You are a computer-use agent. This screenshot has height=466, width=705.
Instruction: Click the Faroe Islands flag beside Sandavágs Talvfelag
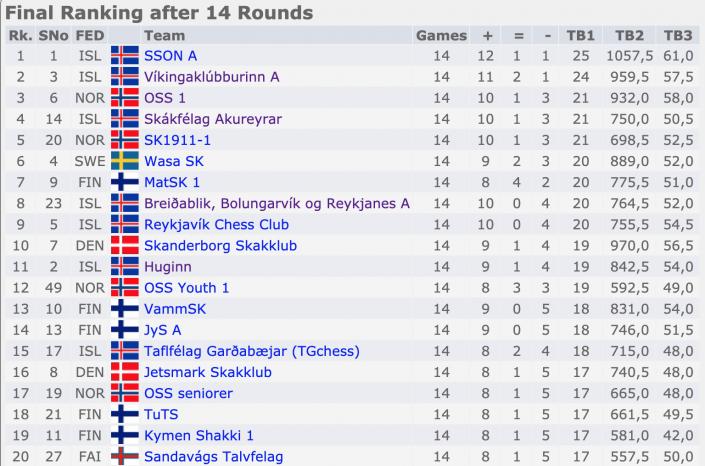(x=125, y=456)
